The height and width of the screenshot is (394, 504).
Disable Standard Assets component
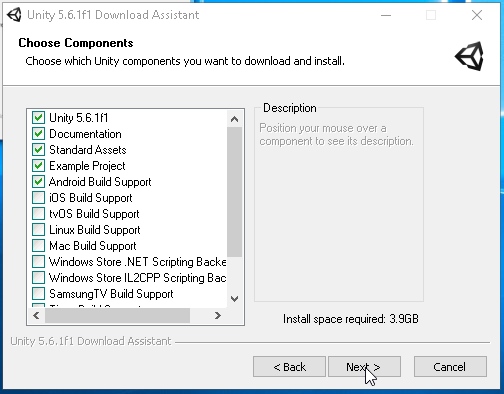coord(38,150)
